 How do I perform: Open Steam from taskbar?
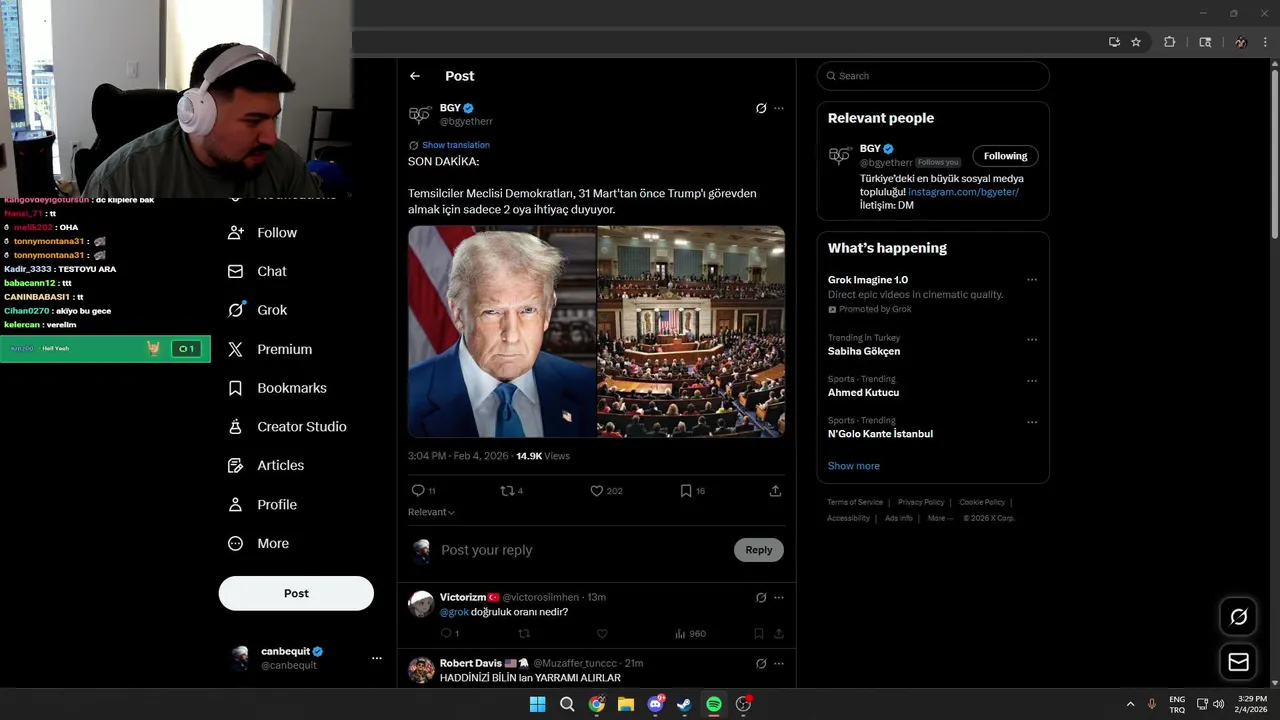tap(684, 704)
